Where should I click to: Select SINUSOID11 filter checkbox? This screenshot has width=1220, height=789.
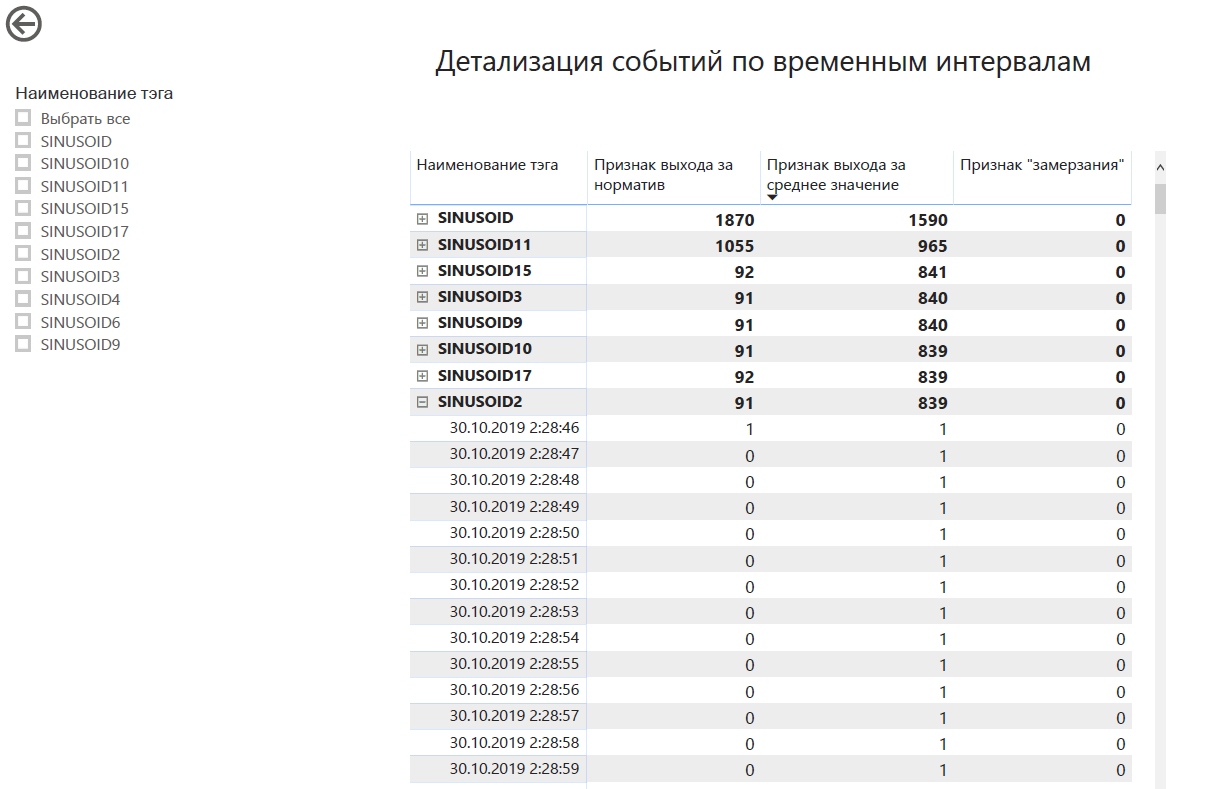(x=23, y=186)
